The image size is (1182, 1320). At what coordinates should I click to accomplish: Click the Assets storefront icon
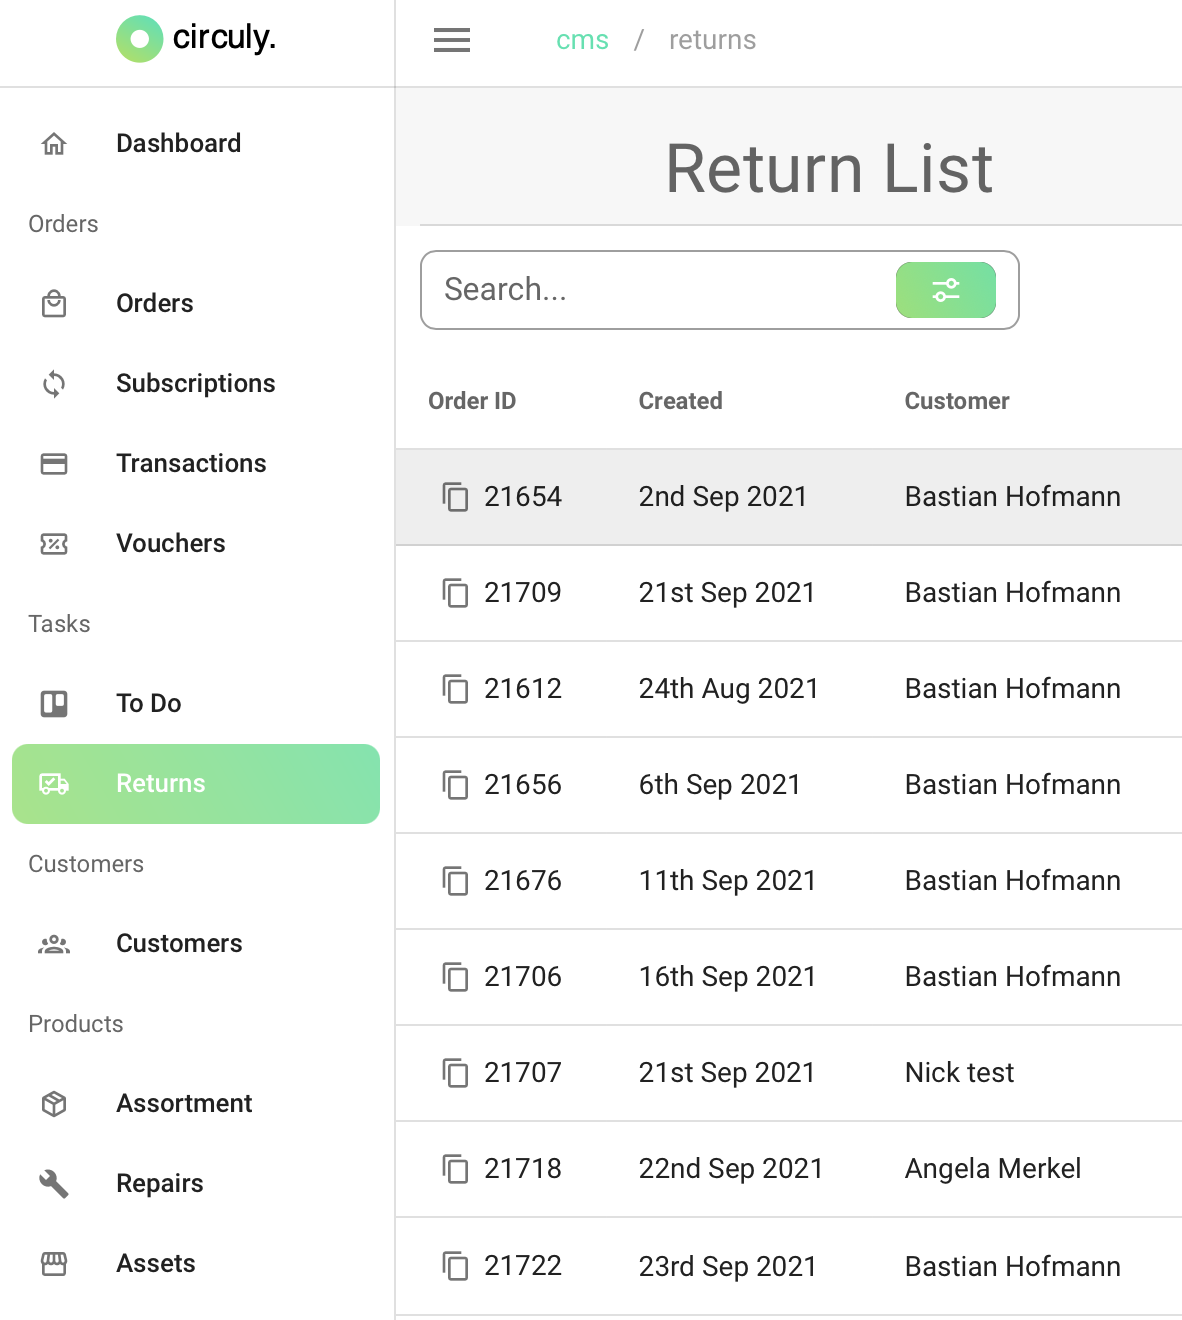(54, 1264)
